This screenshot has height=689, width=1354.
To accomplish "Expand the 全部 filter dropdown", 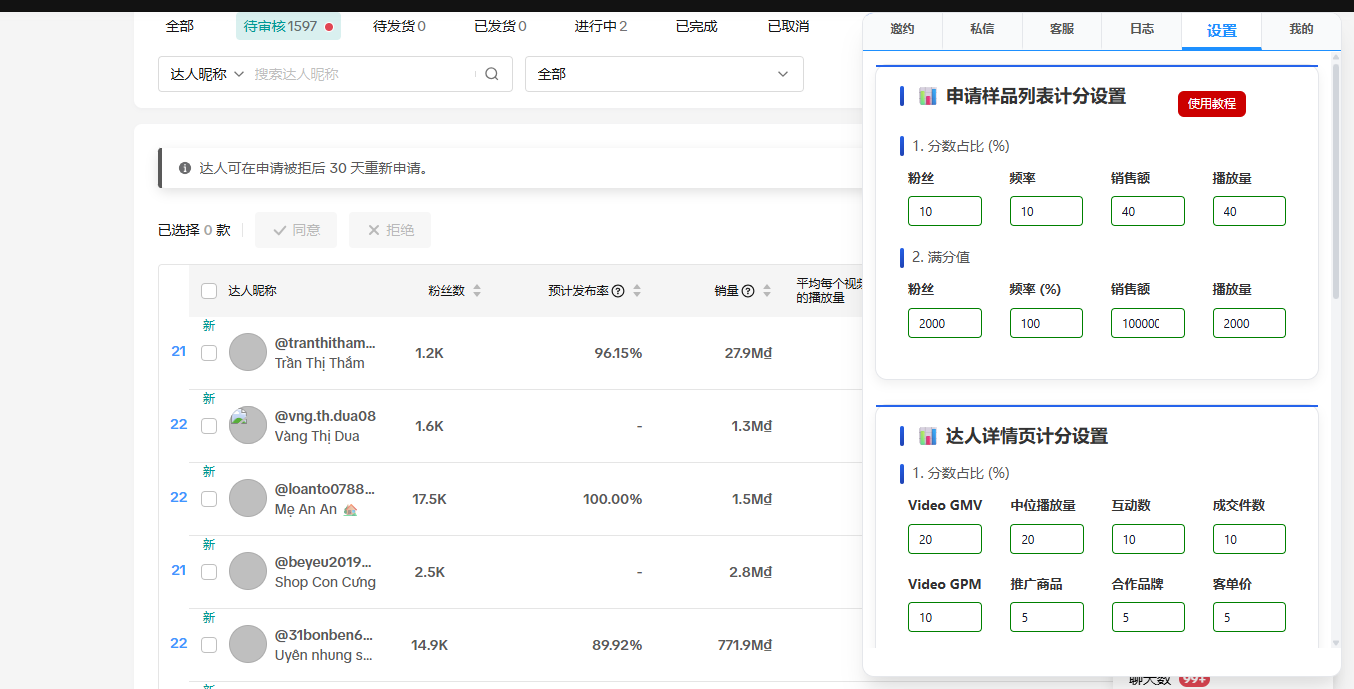I will [663, 74].
